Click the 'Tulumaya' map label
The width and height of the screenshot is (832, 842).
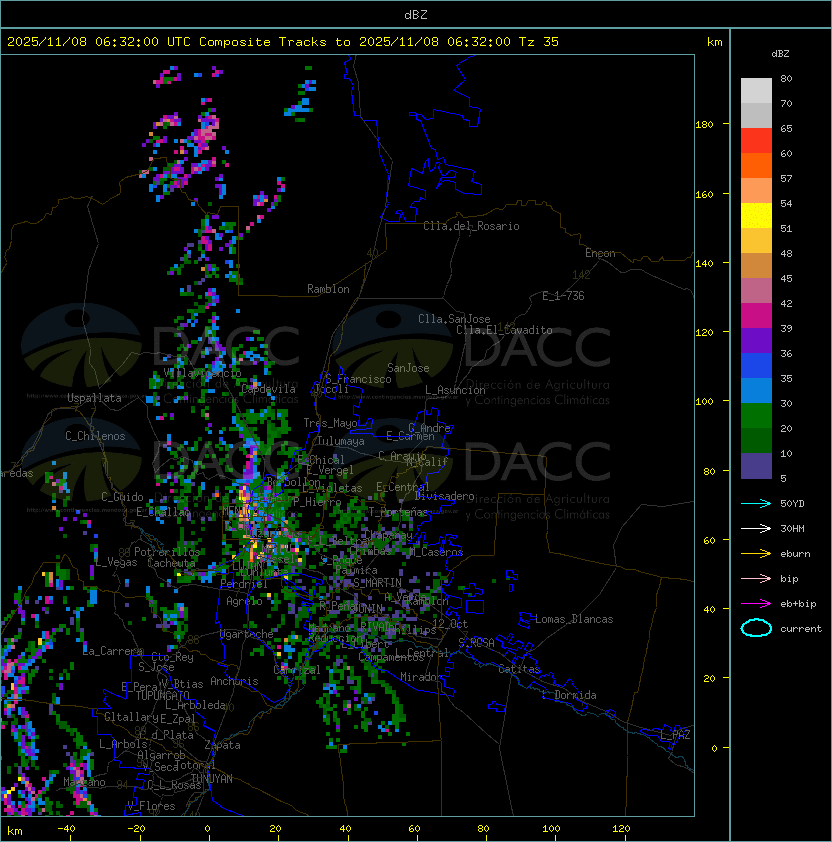(341, 441)
